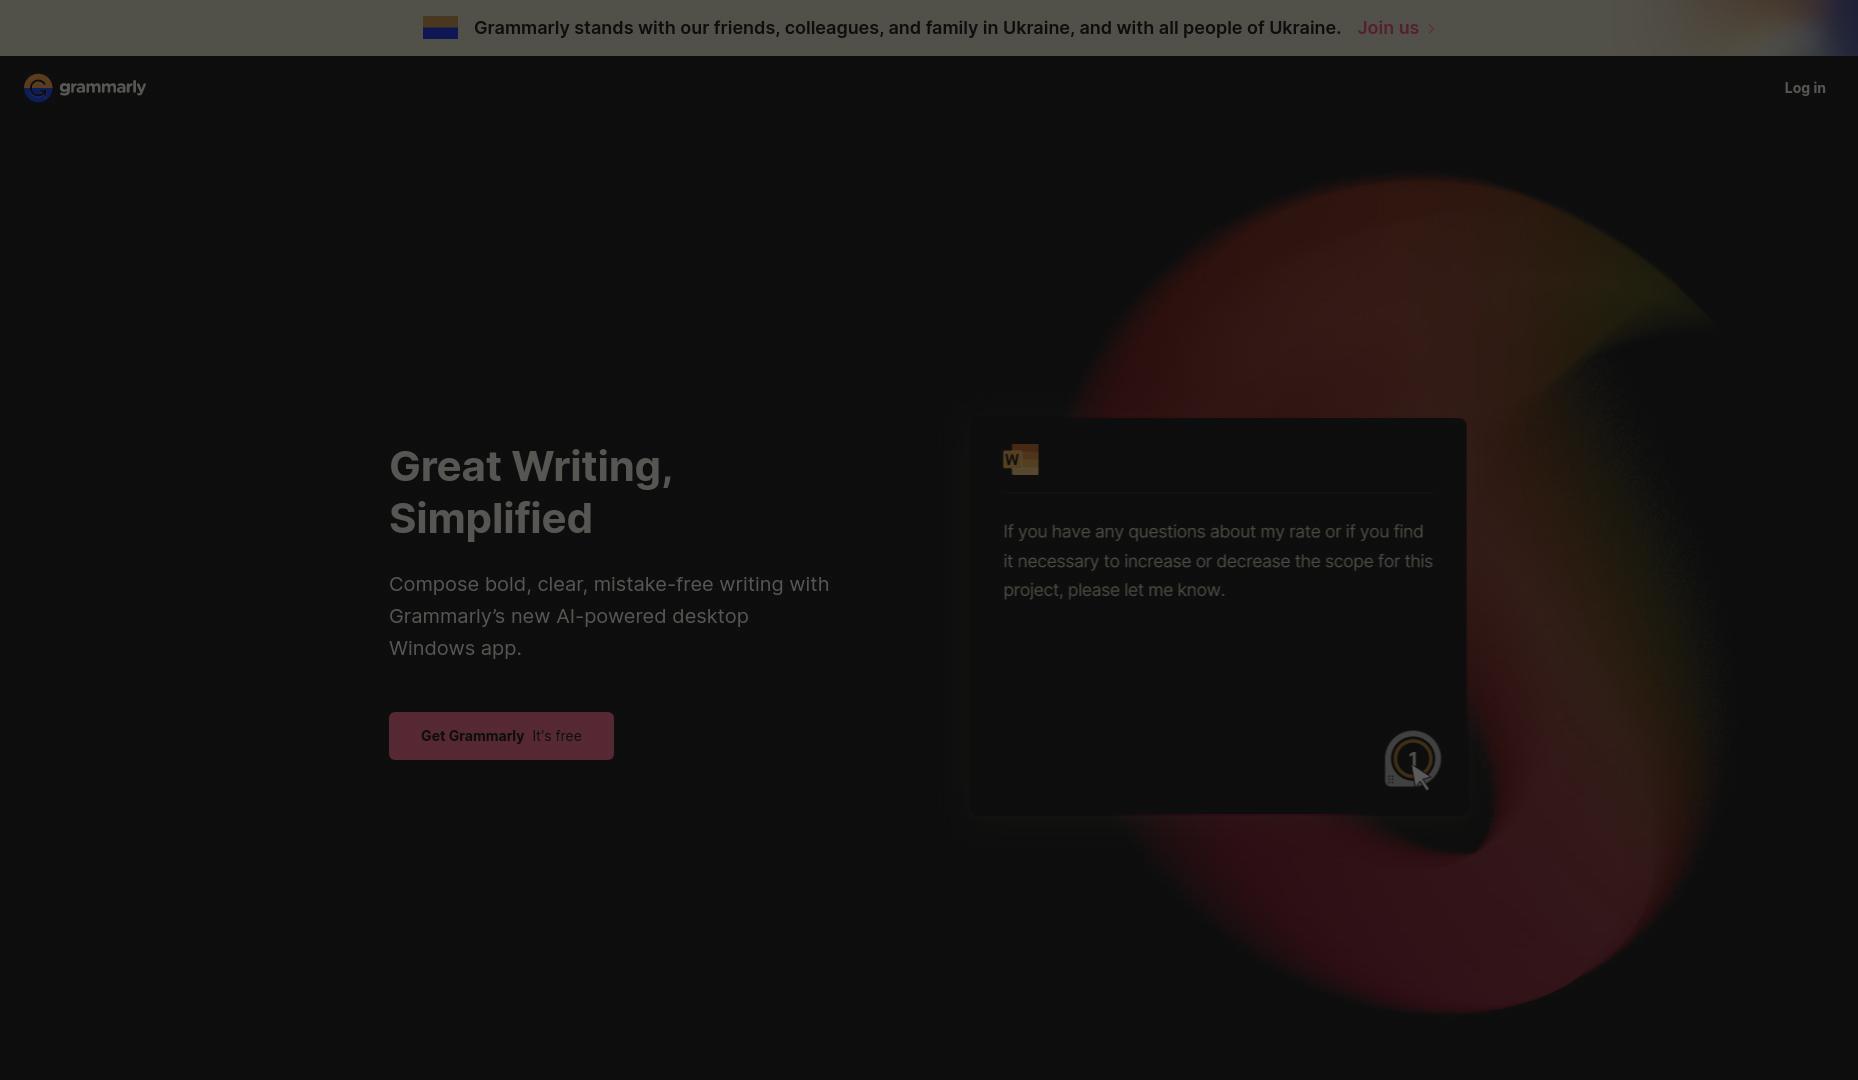Viewport: 1858px width, 1080px height.
Task: Click the Grammarly suggestion counter badge
Action: [x=1412, y=759]
